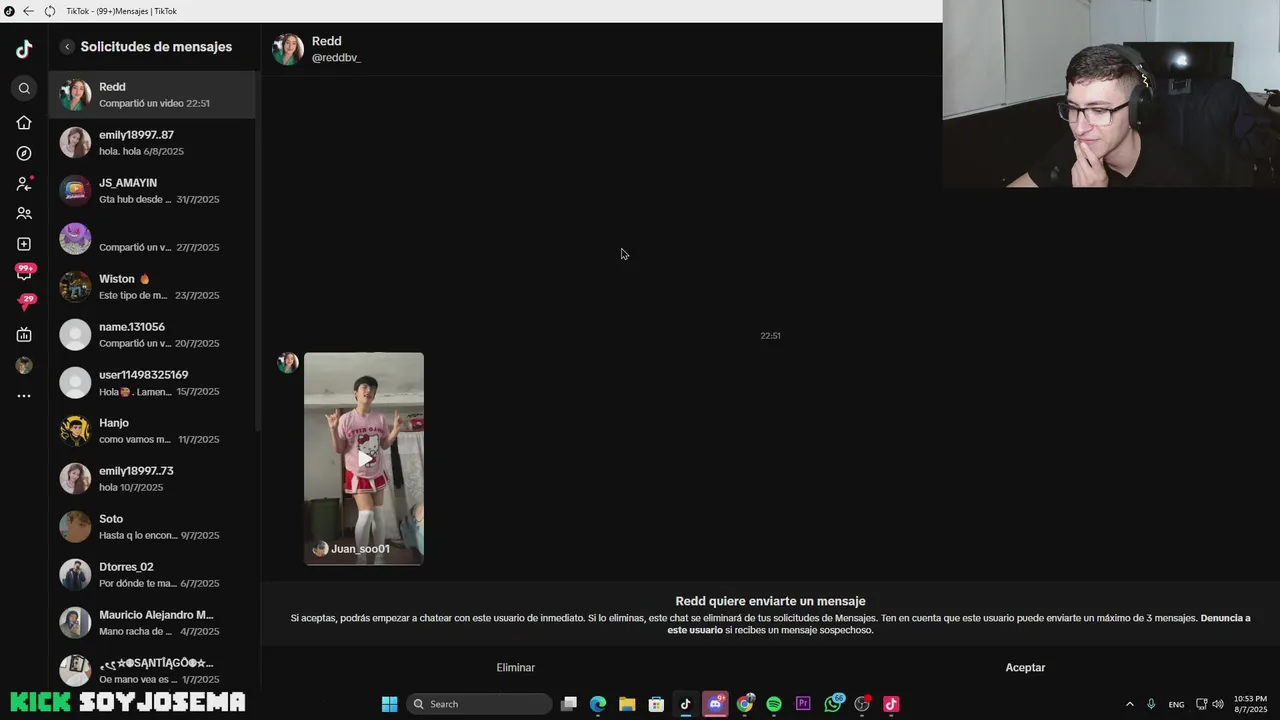The width and height of the screenshot is (1280, 720).
Task: Open the red TikTok taskbar icon
Action: click(x=891, y=704)
